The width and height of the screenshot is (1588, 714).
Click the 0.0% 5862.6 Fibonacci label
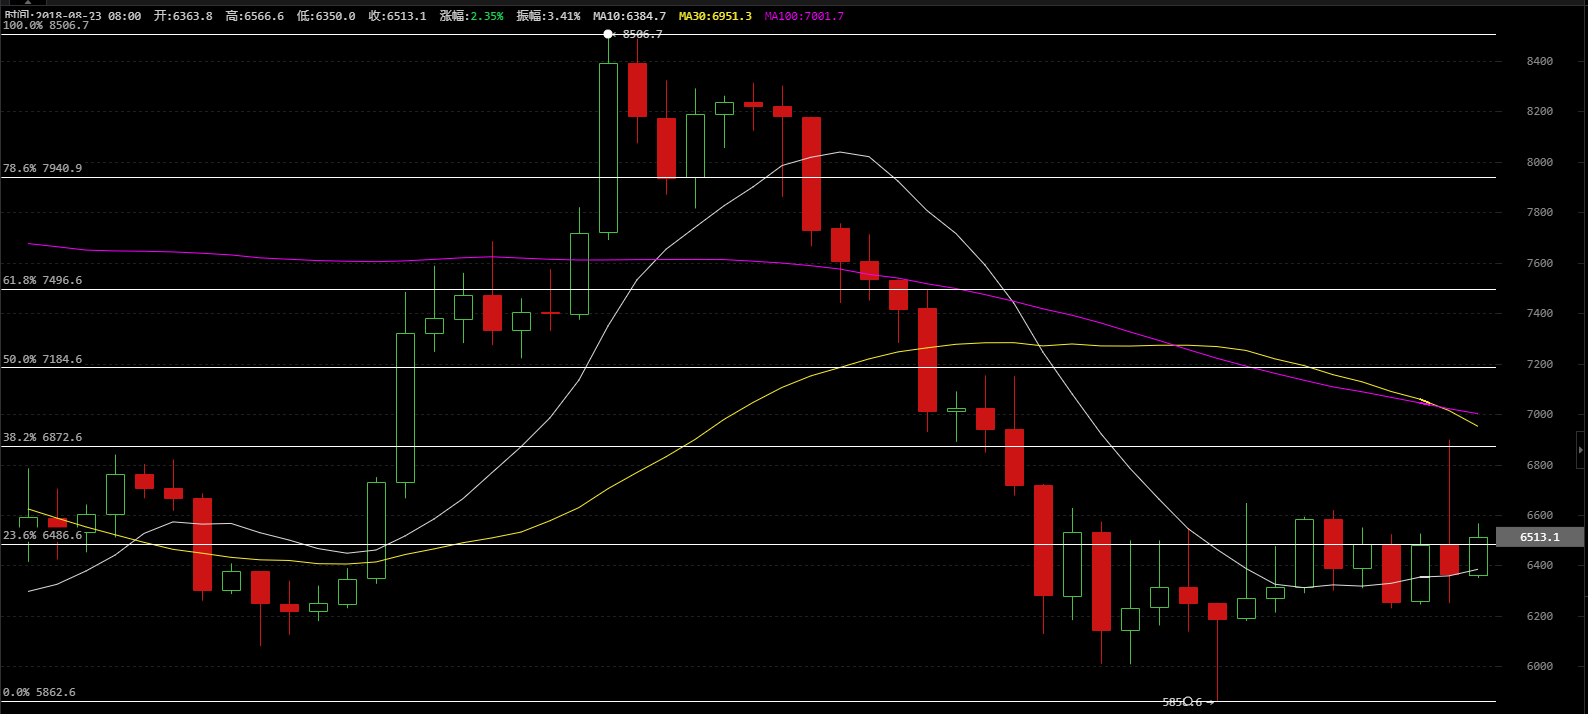click(x=39, y=692)
